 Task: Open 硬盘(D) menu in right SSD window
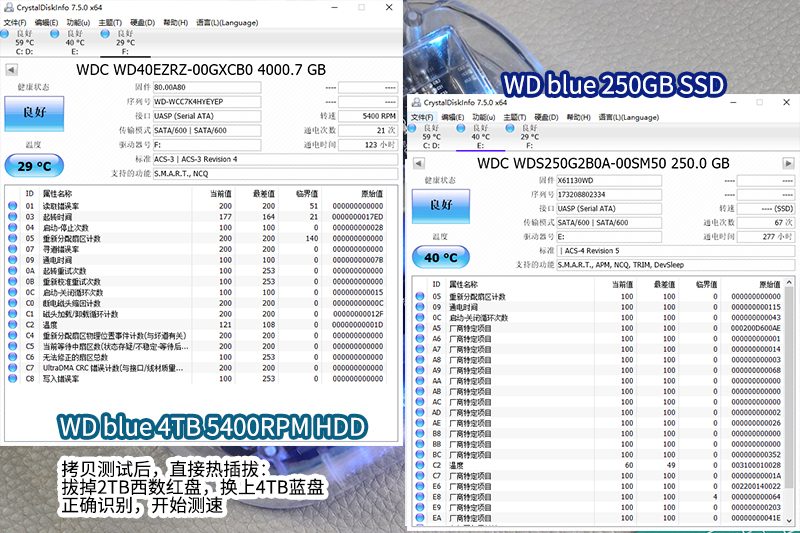pyautogui.click(x=546, y=117)
